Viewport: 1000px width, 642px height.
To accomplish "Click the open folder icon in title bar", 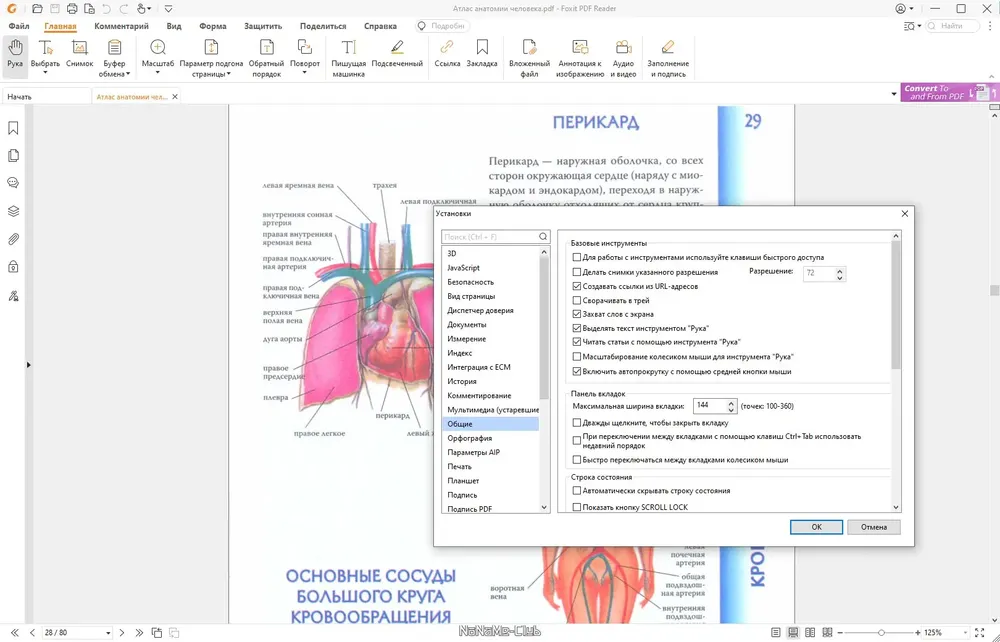I will (37, 9).
